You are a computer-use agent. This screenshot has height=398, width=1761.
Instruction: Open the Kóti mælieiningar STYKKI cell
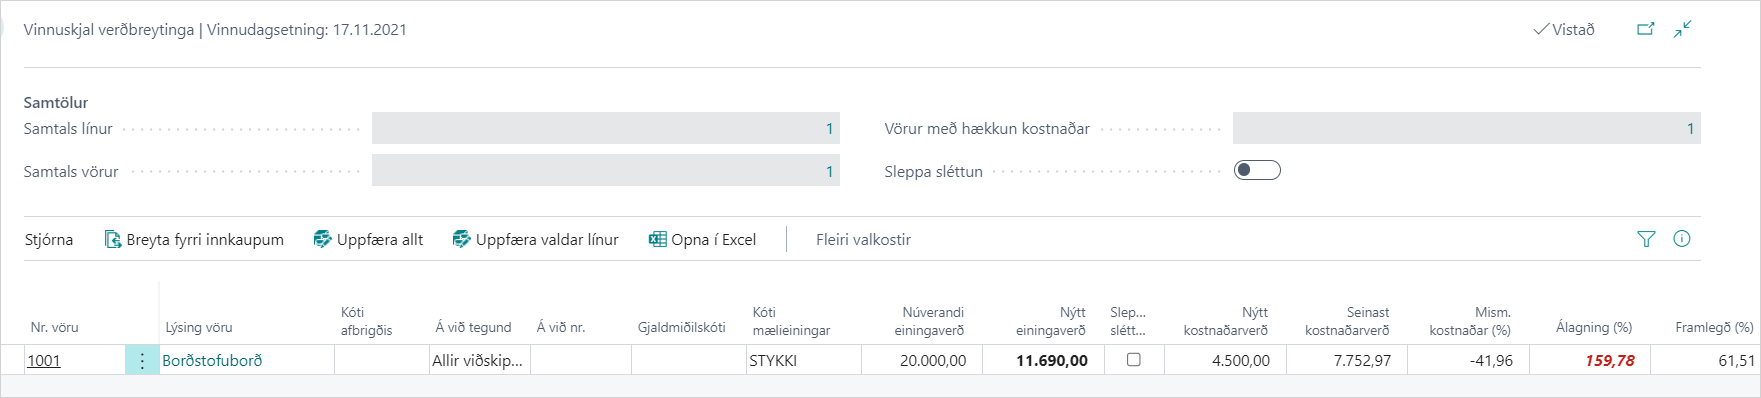(803, 361)
